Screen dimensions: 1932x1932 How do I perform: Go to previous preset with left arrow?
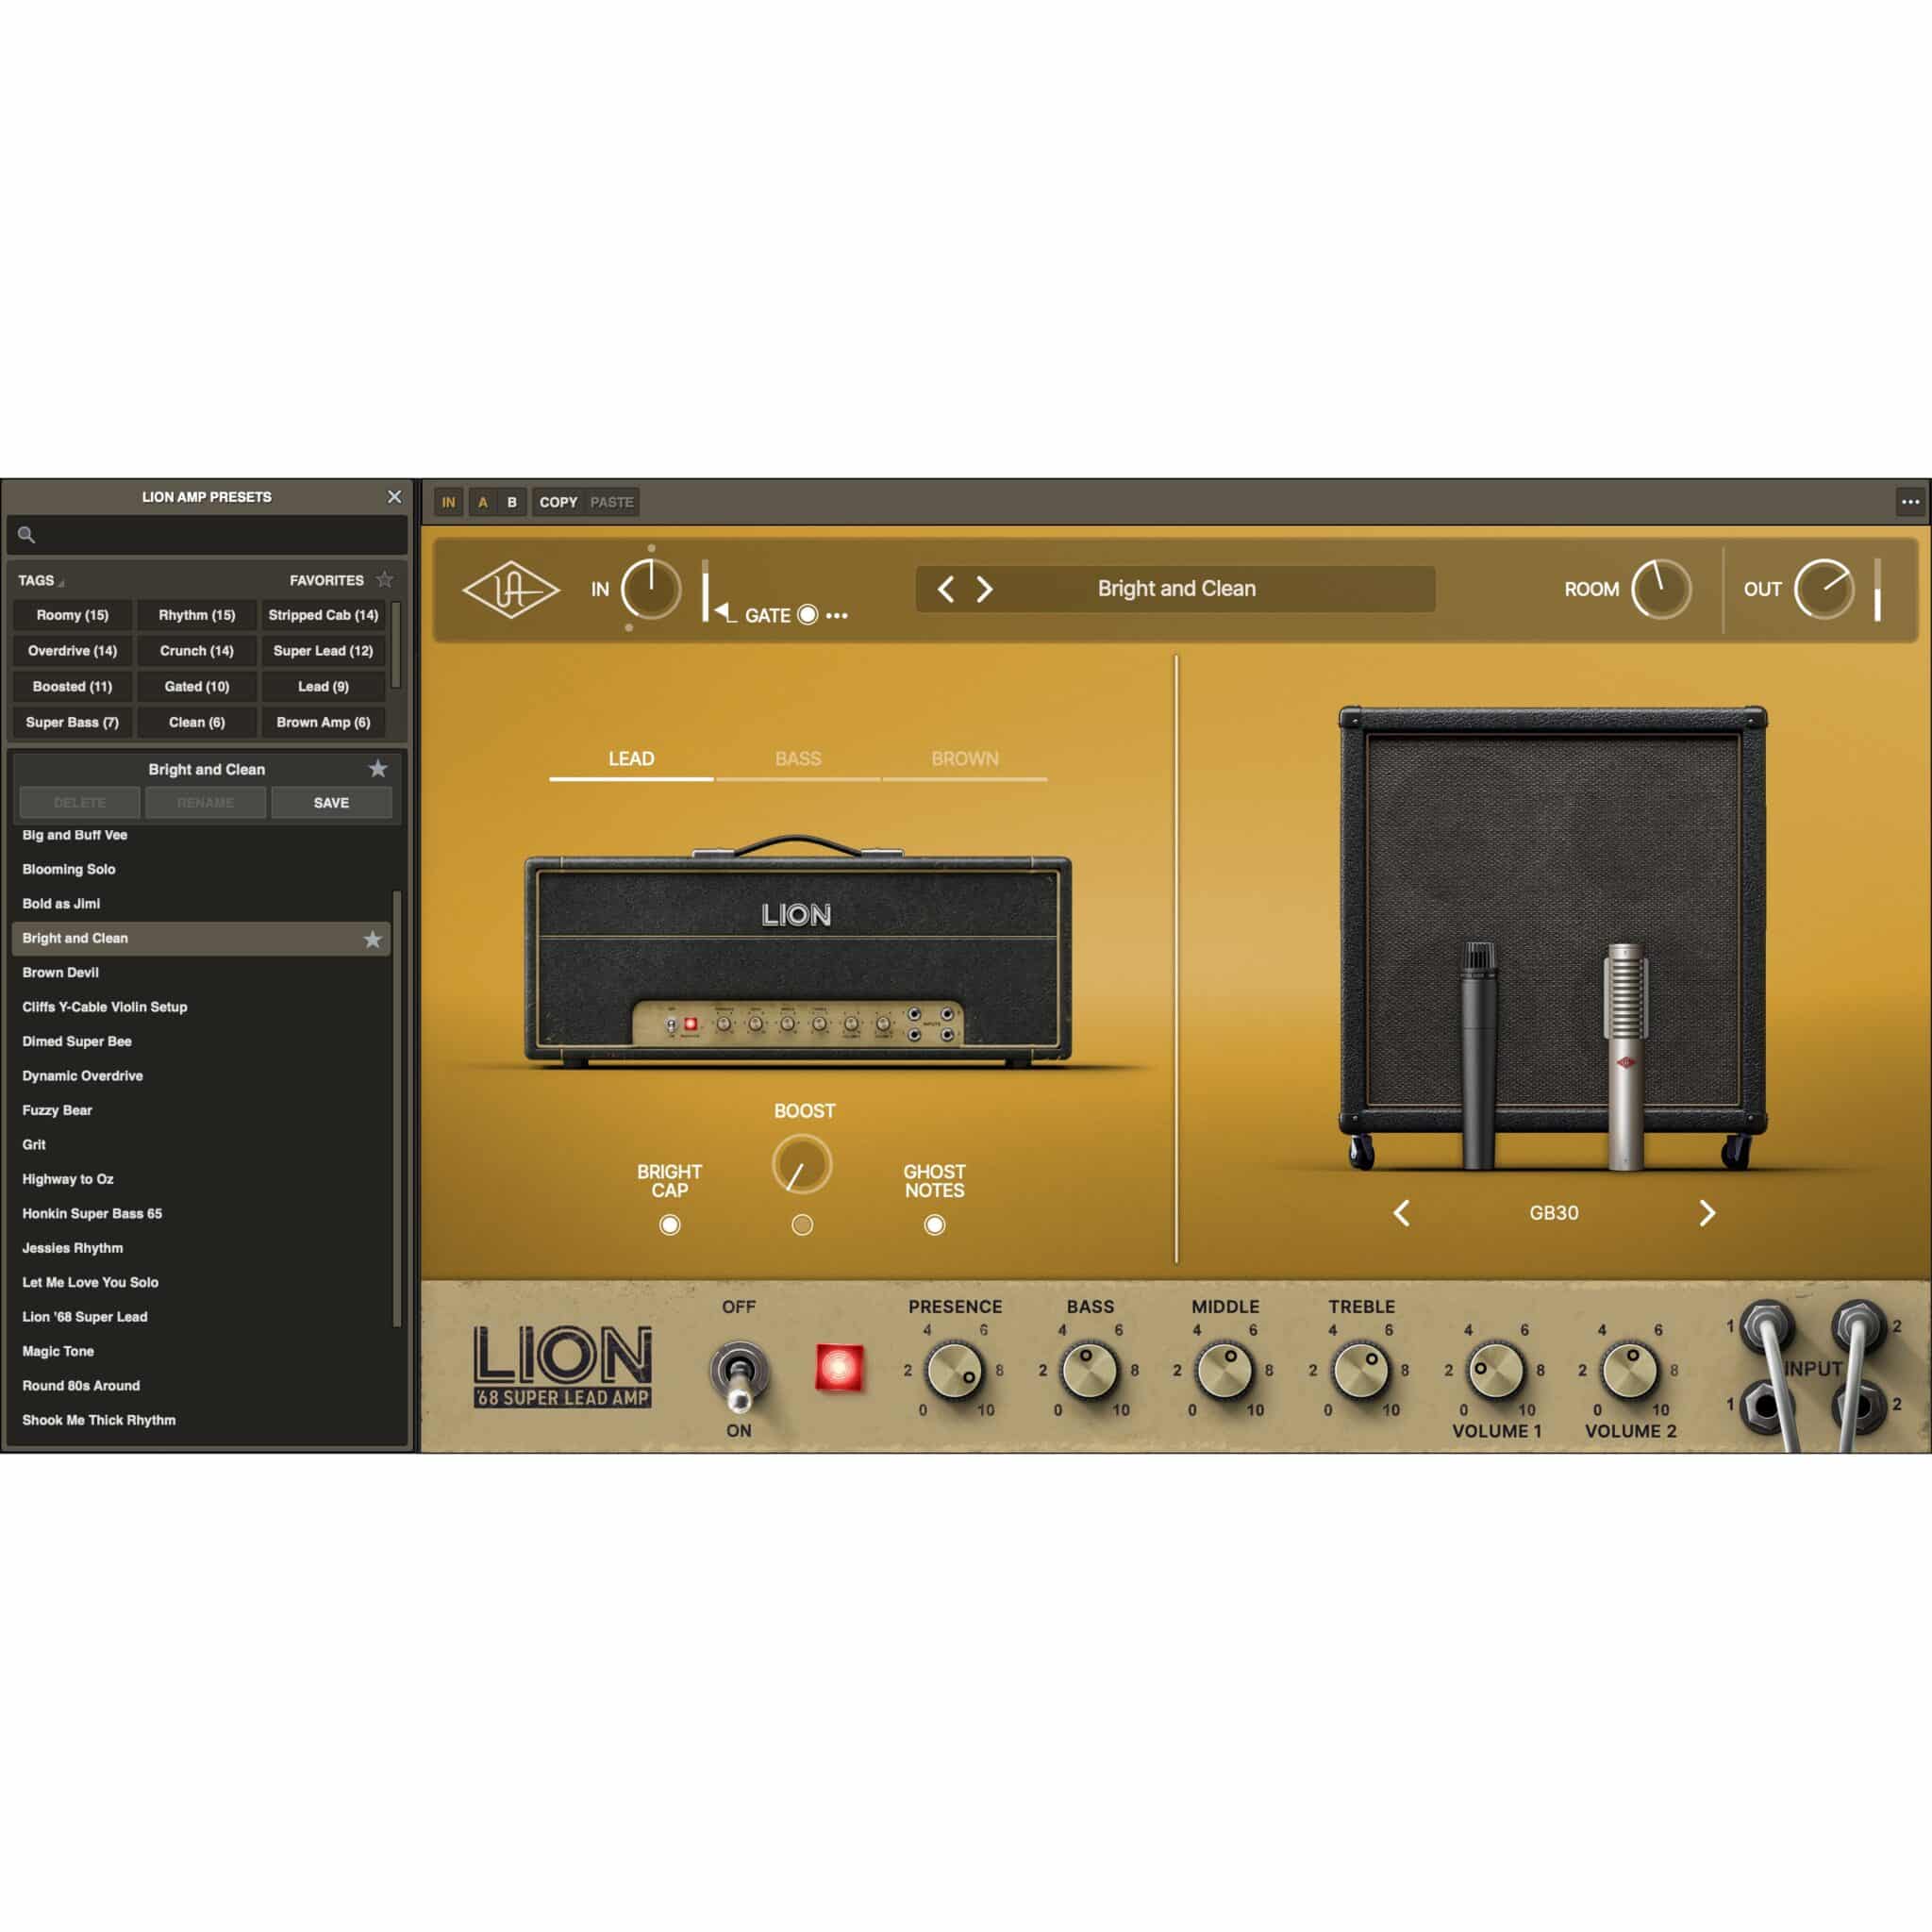point(946,589)
